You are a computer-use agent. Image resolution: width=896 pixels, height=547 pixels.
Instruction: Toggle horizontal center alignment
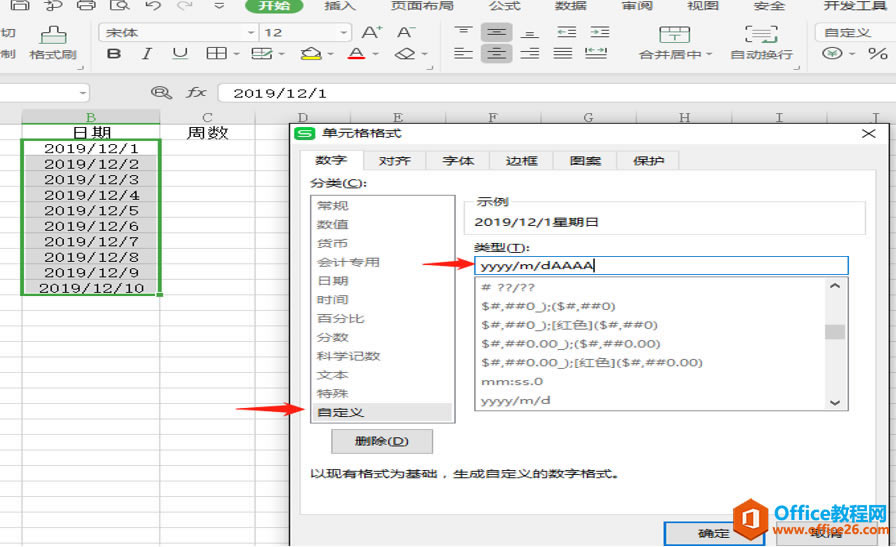click(x=496, y=54)
